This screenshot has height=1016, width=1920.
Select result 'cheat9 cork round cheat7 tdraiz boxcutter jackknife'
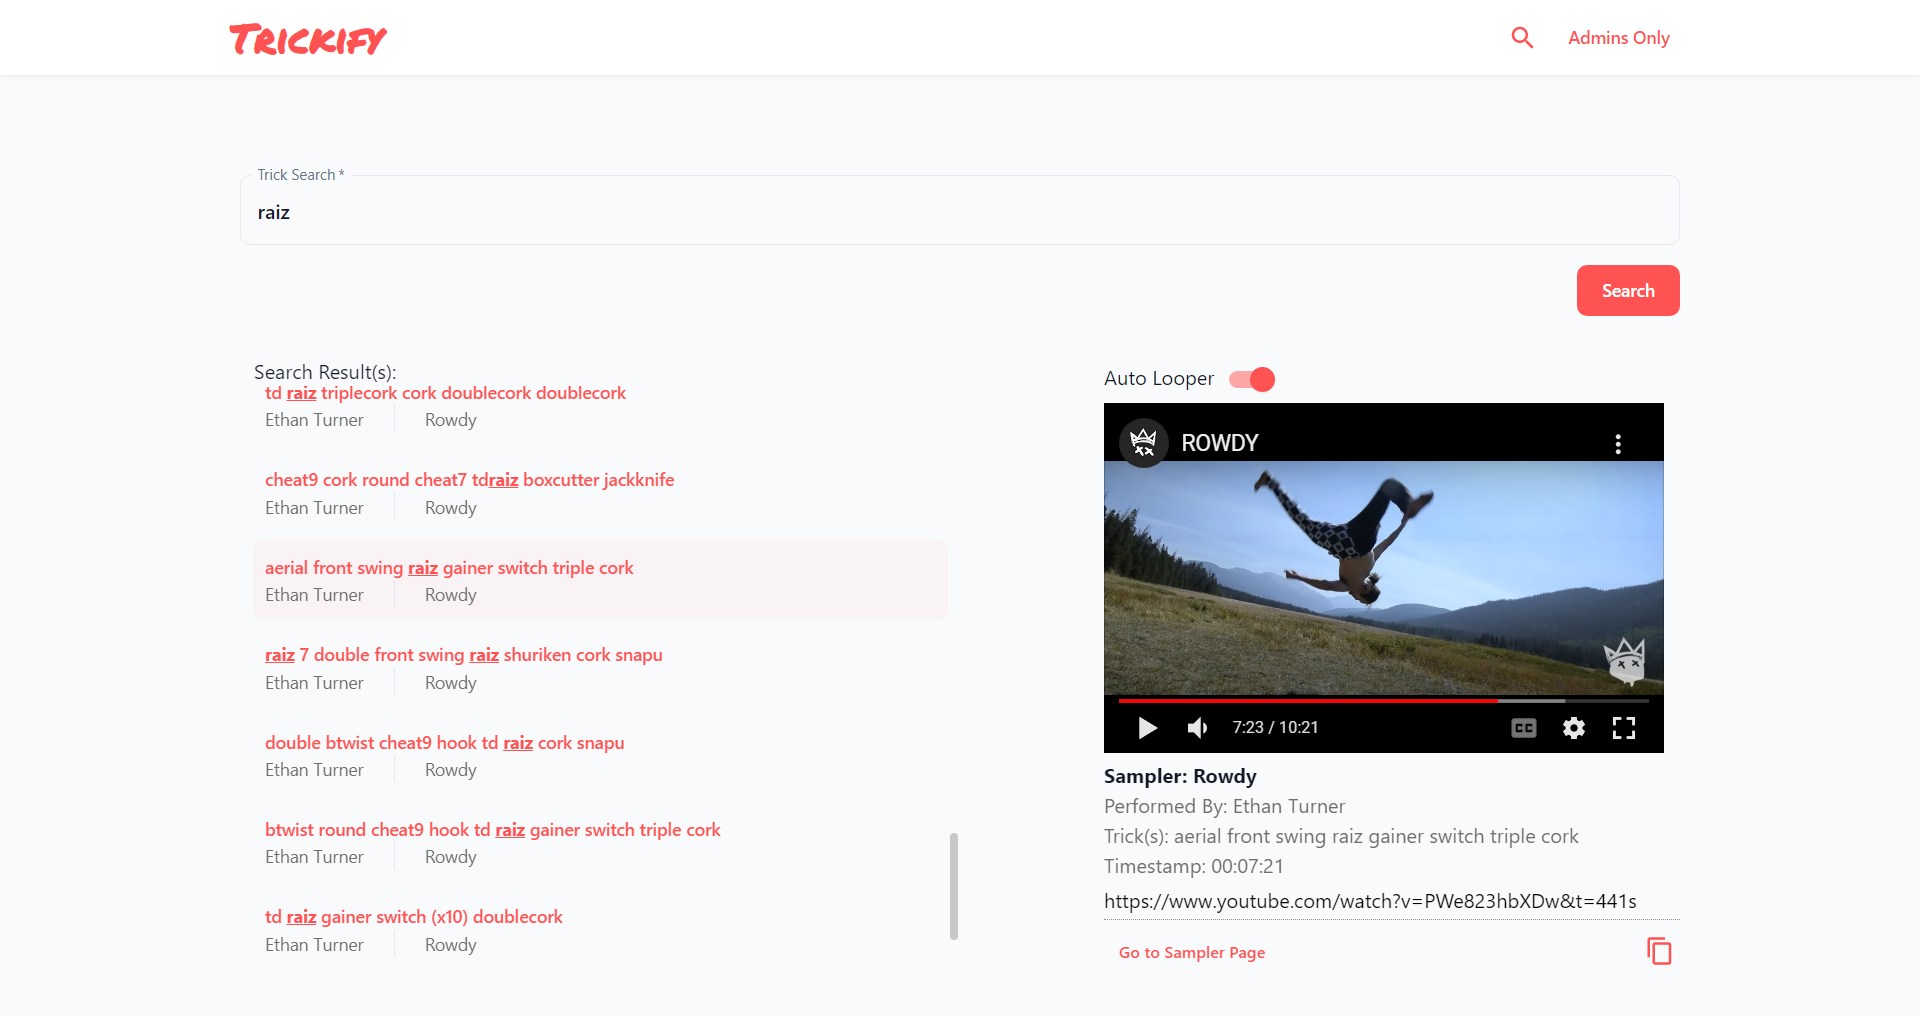(600, 493)
